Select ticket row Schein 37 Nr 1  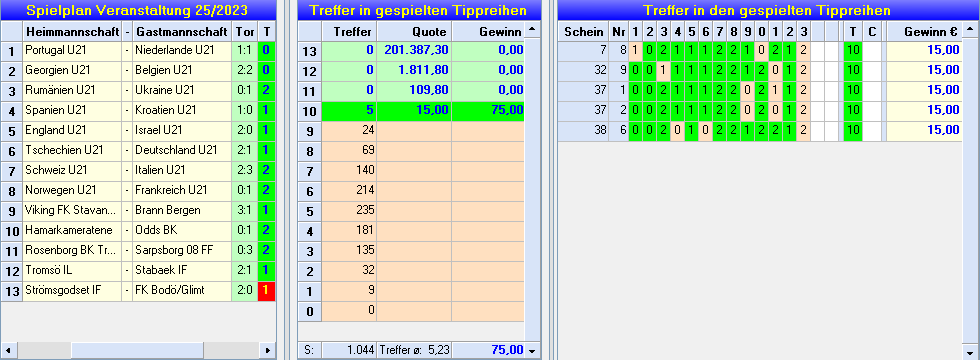(x=759, y=91)
